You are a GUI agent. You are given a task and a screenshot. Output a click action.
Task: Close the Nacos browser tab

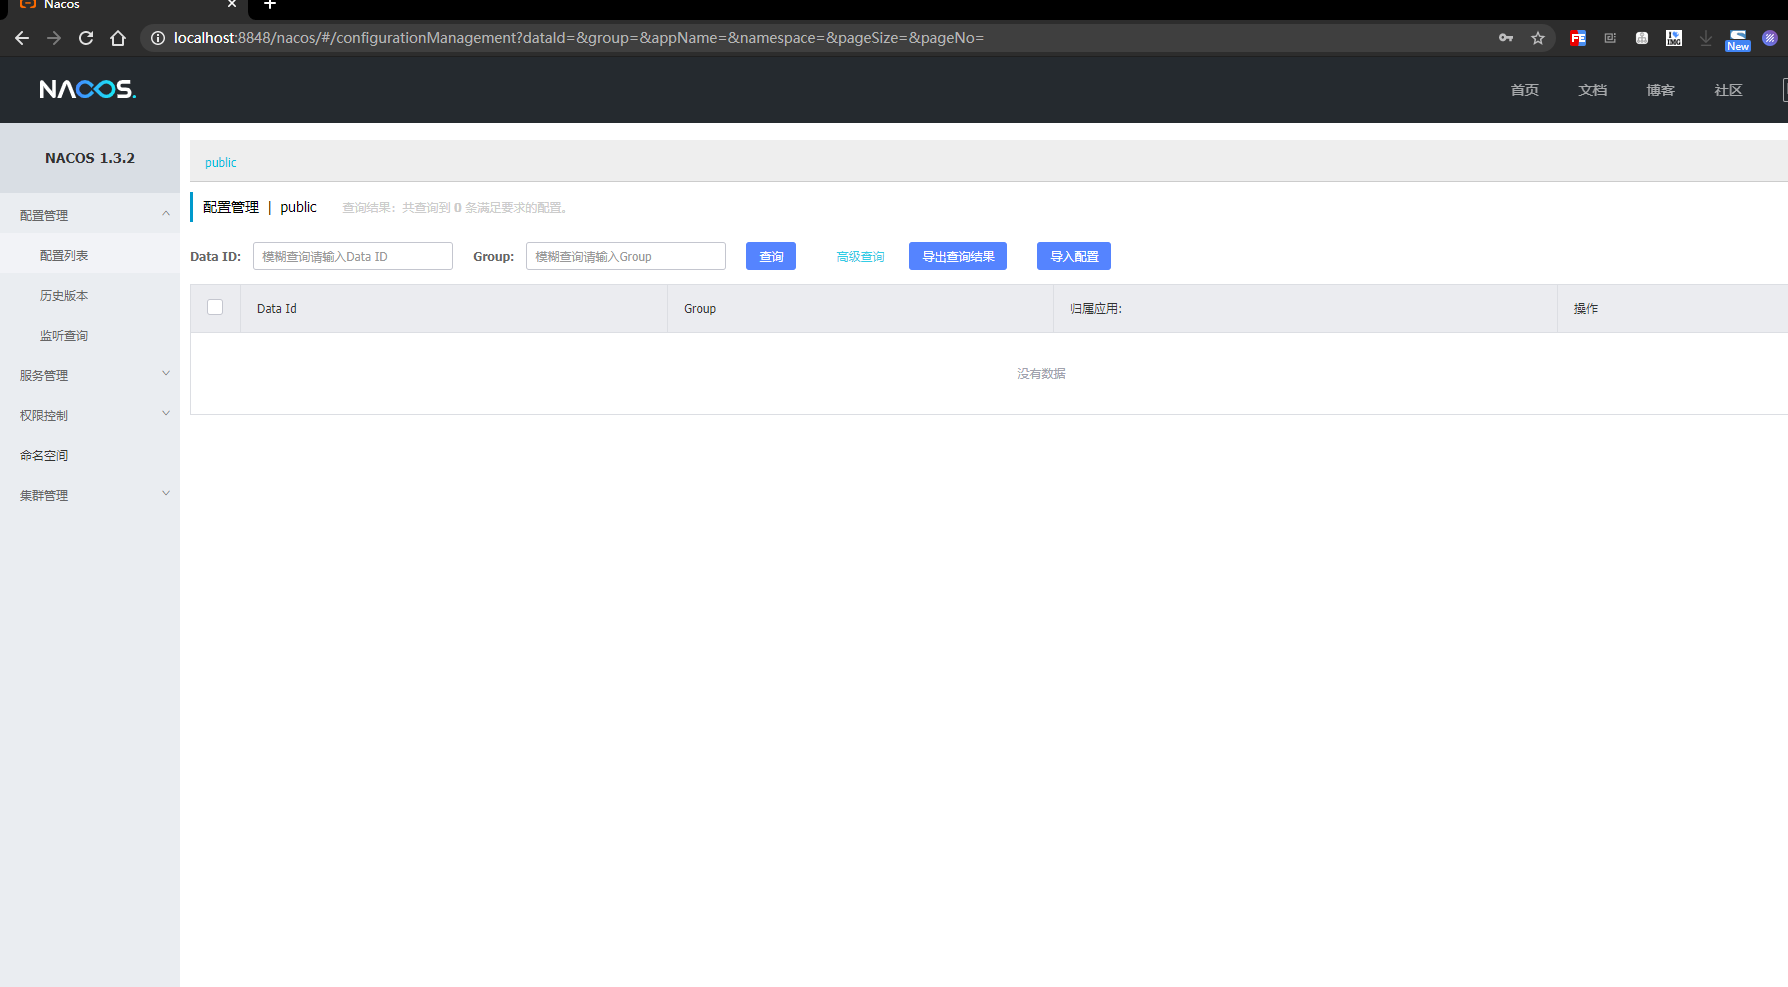tap(232, 5)
